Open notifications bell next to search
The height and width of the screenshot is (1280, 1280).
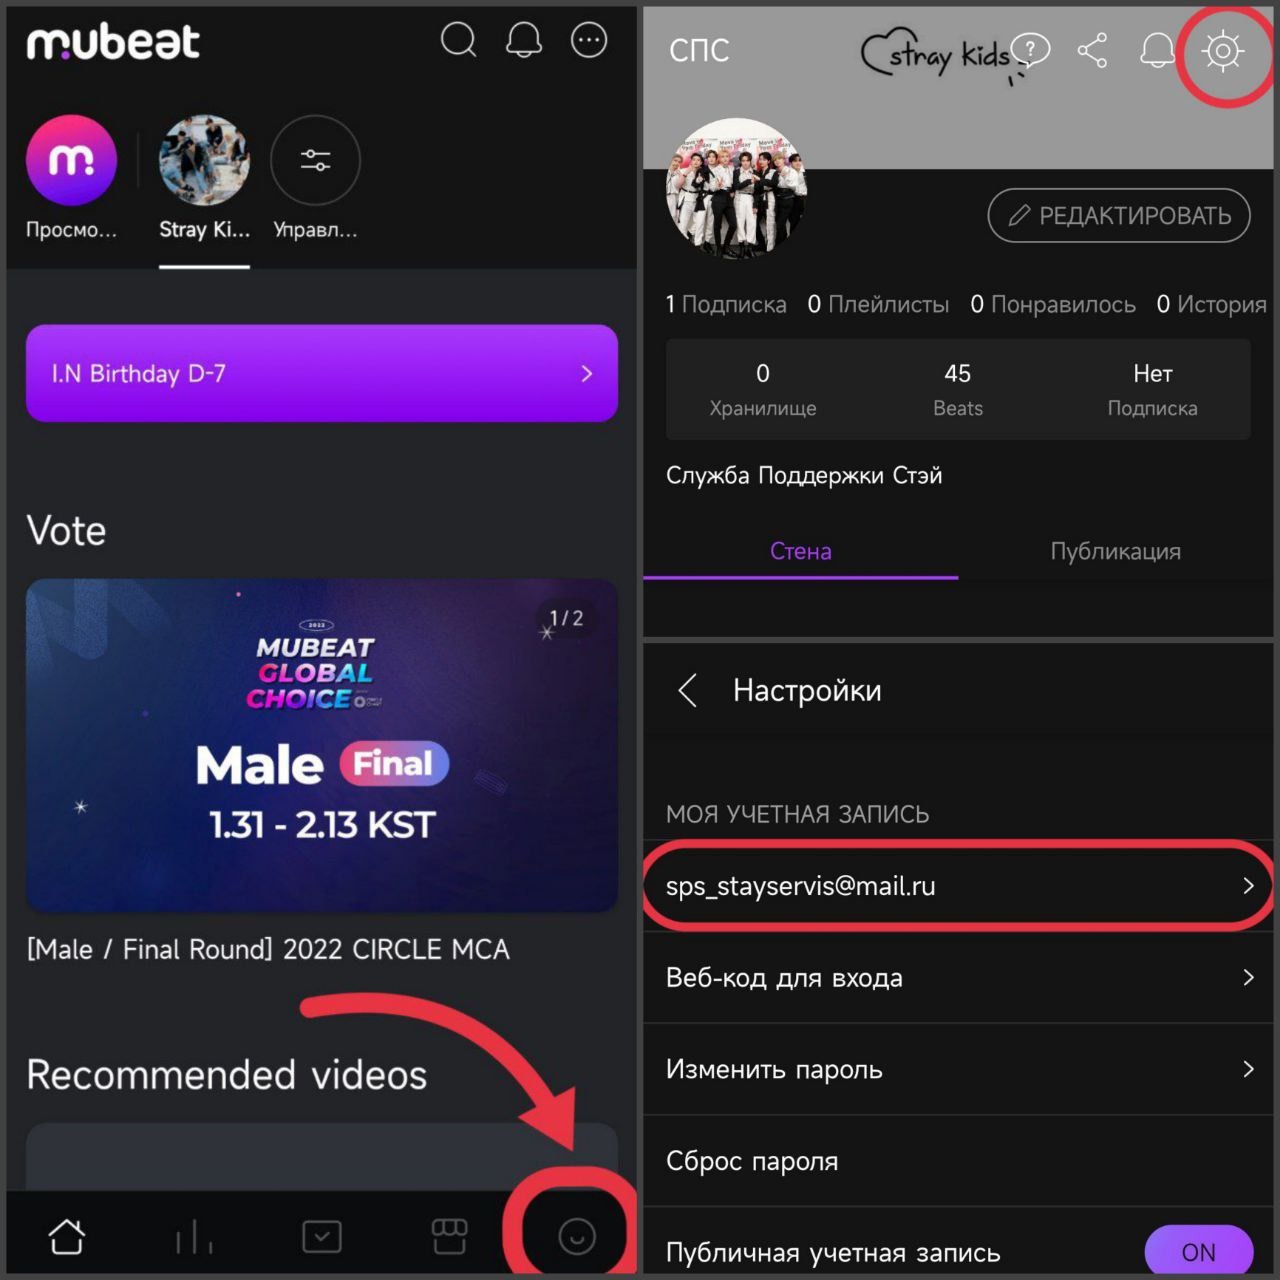[x=524, y=40]
